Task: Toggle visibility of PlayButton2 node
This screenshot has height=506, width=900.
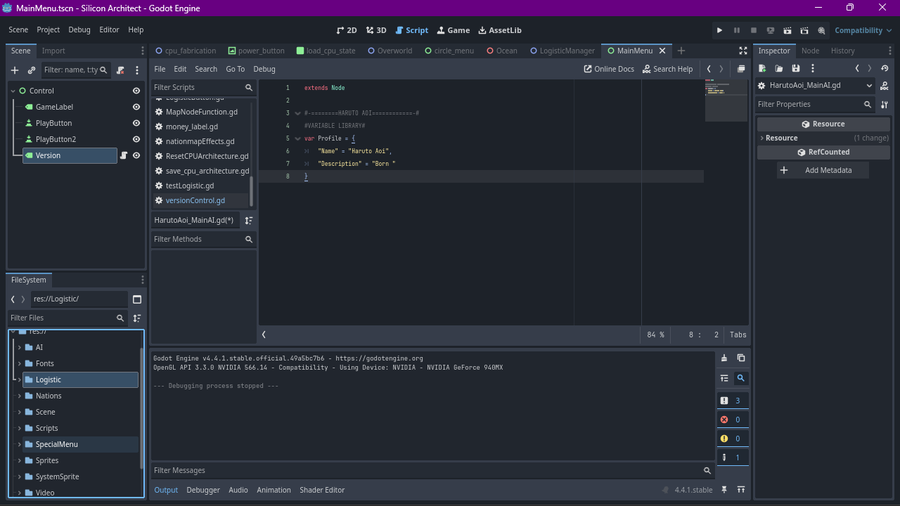Action: pos(136,139)
